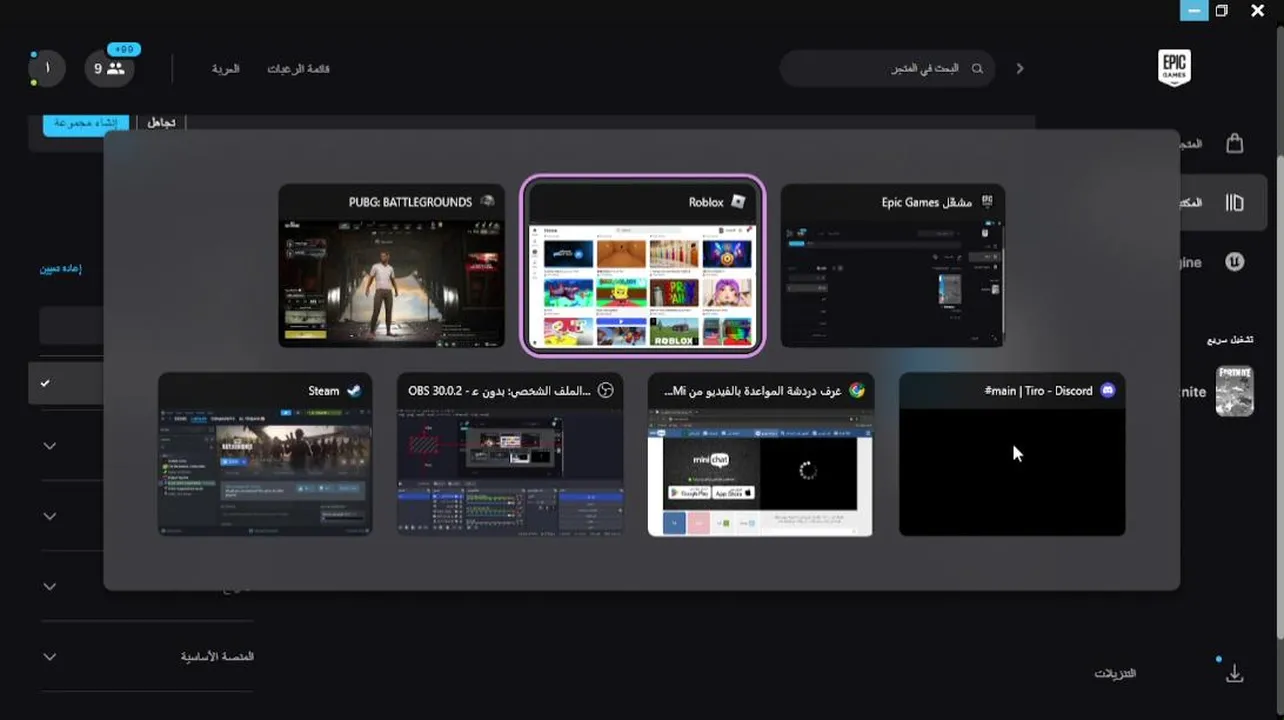Open the العربة cart menu
This screenshot has height=720, width=1284.
[225, 69]
